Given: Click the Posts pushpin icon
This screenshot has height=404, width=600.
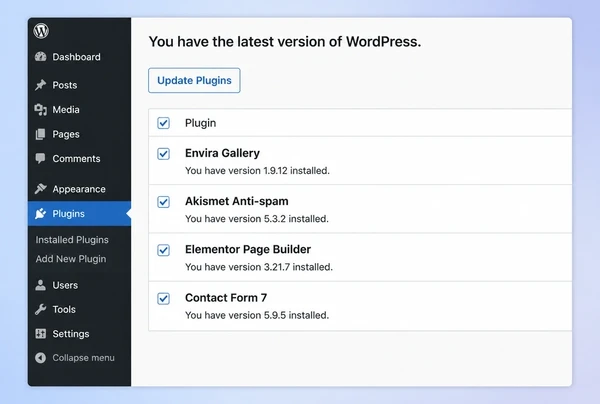Looking at the screenshot, I should pyautogui.click(x=41, y=85).
